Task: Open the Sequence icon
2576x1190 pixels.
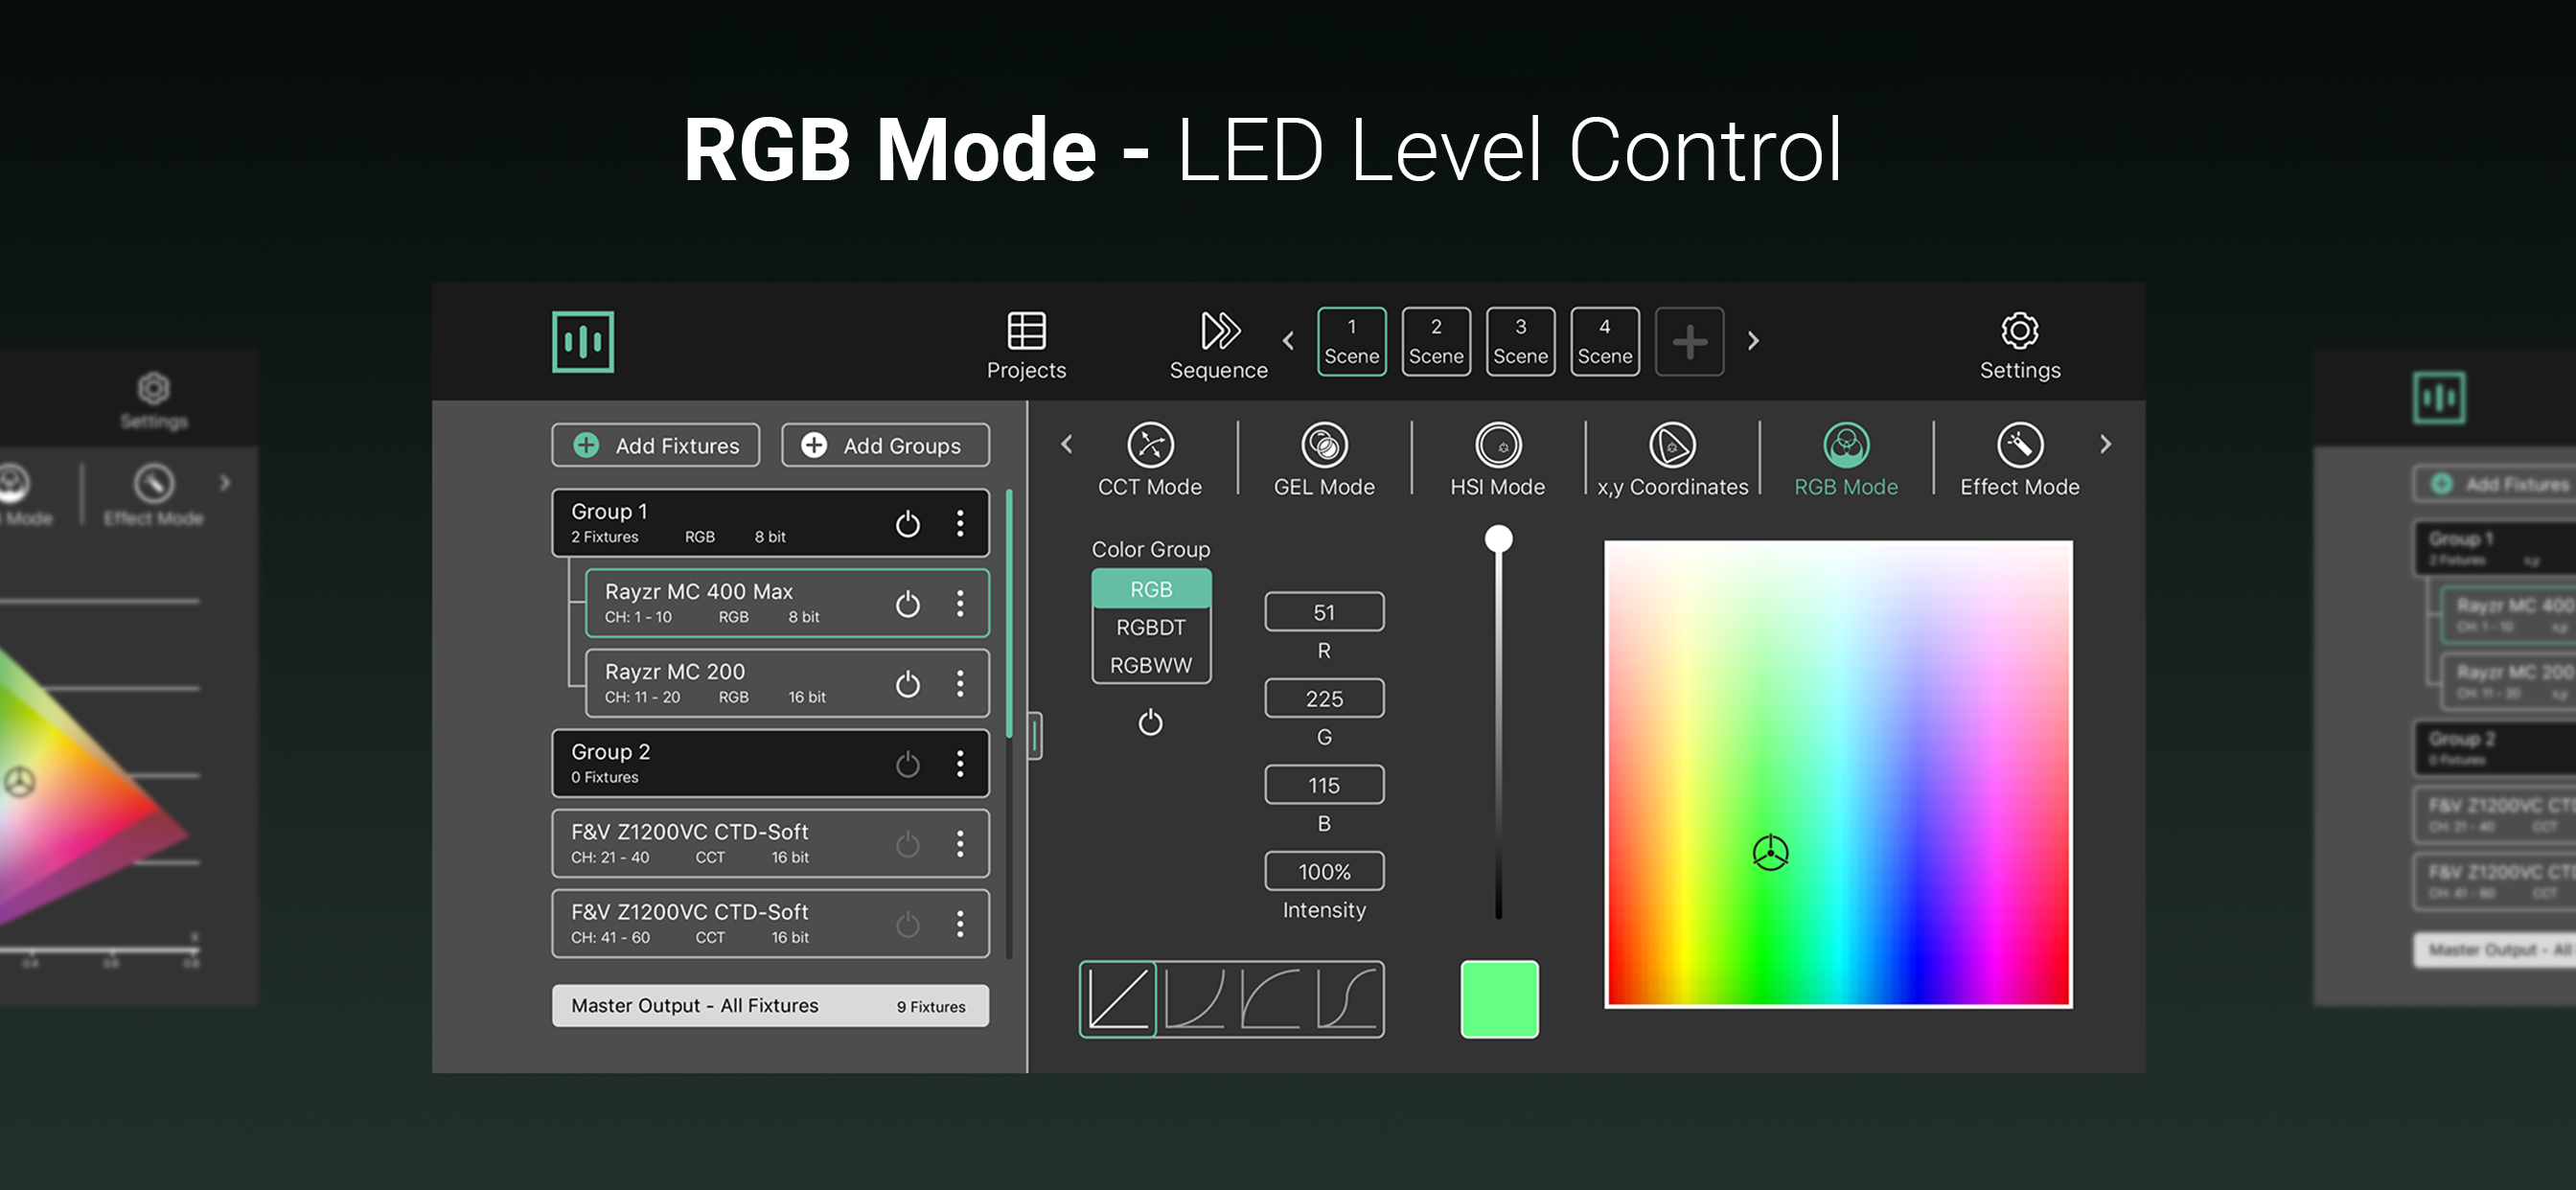Action: 1219,331
